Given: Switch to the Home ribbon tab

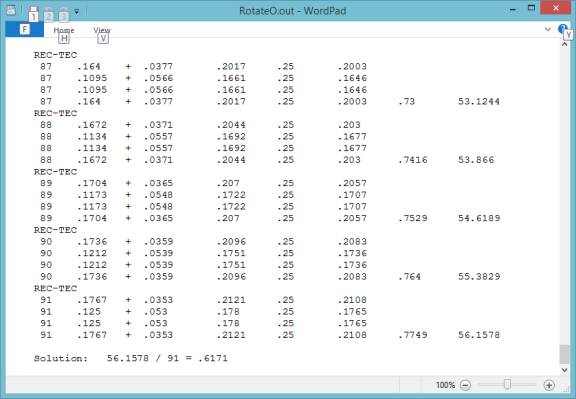Looking at the screenshot, I should point(64,30).
